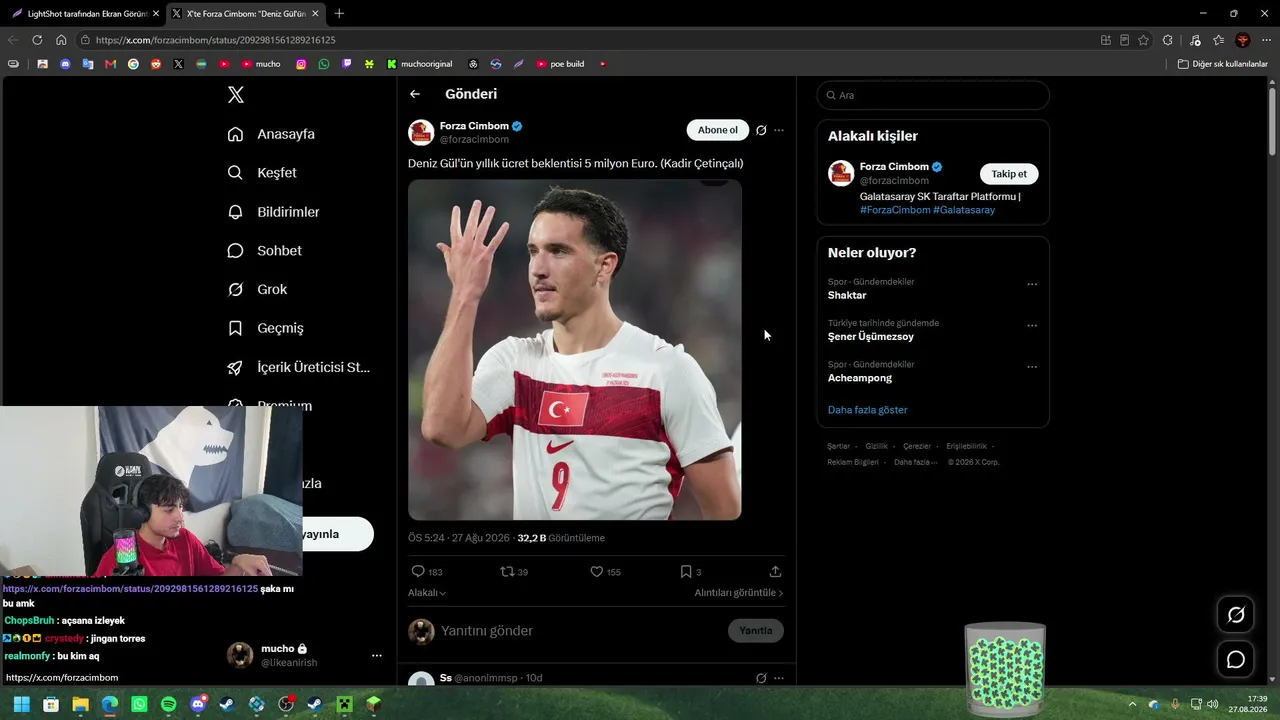
Task: Share the Forza Cimbom post
Action: pyautogui.click(x=775, y=572)
